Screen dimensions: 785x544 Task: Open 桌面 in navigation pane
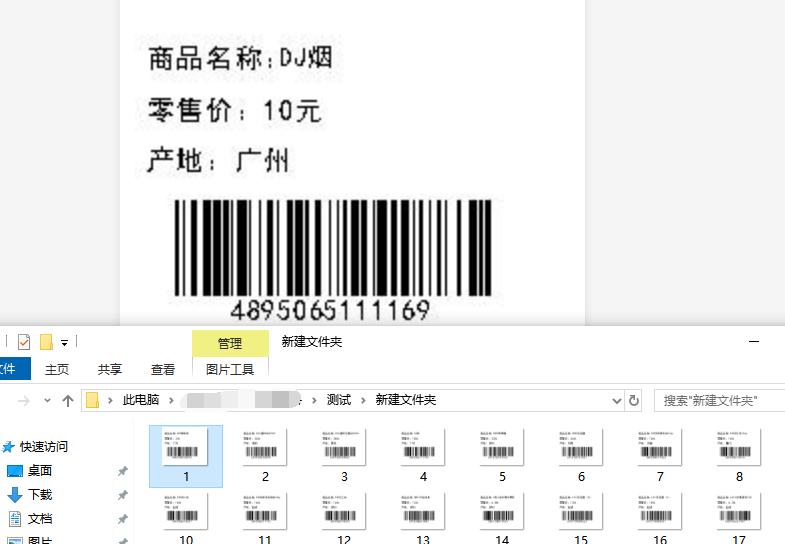(40, 470)
